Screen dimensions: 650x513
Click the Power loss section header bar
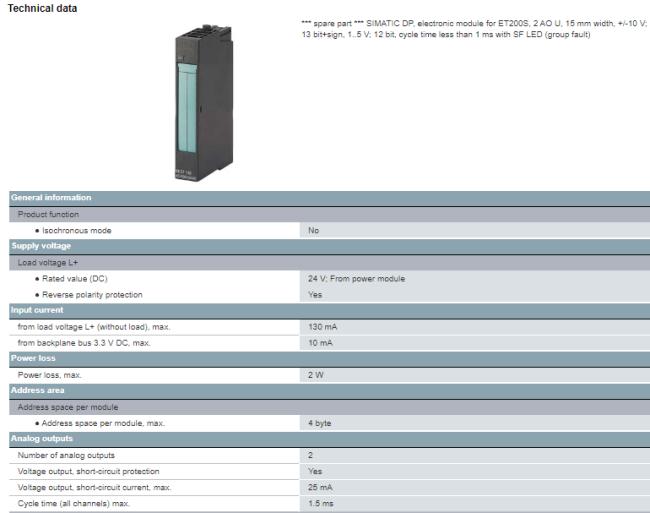coord(35,358)
